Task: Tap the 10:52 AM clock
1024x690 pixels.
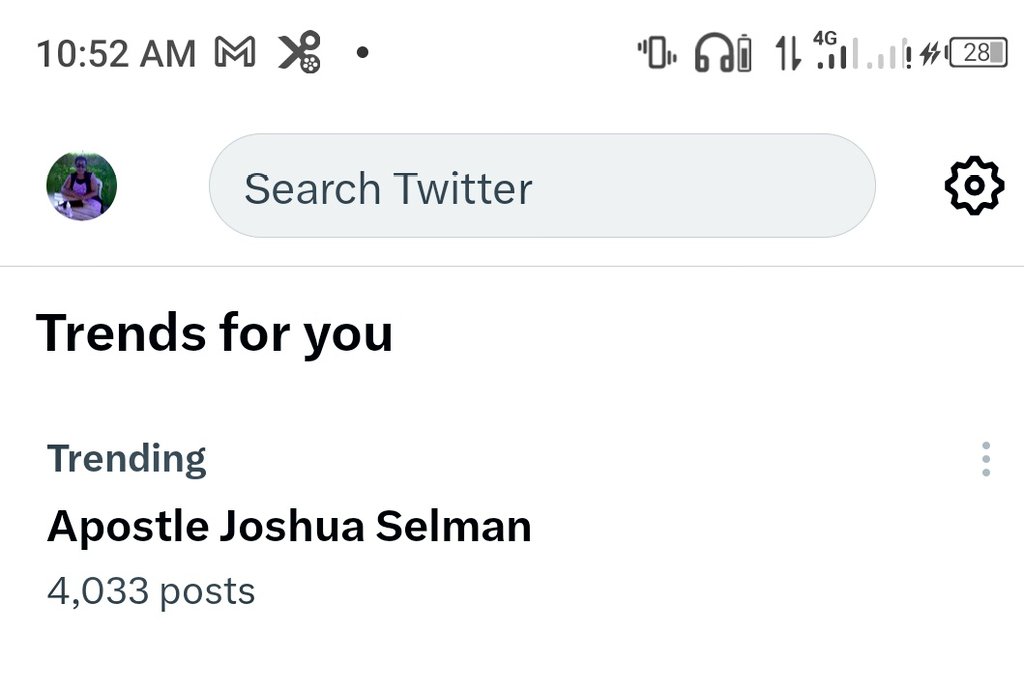Action: tap(116, 53)
